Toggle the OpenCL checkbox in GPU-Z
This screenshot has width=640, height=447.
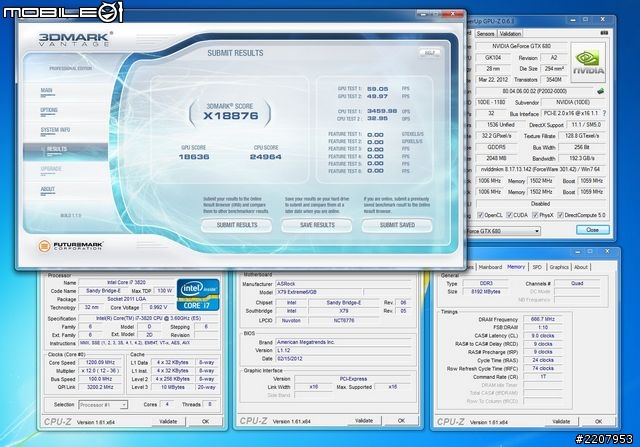480,215
